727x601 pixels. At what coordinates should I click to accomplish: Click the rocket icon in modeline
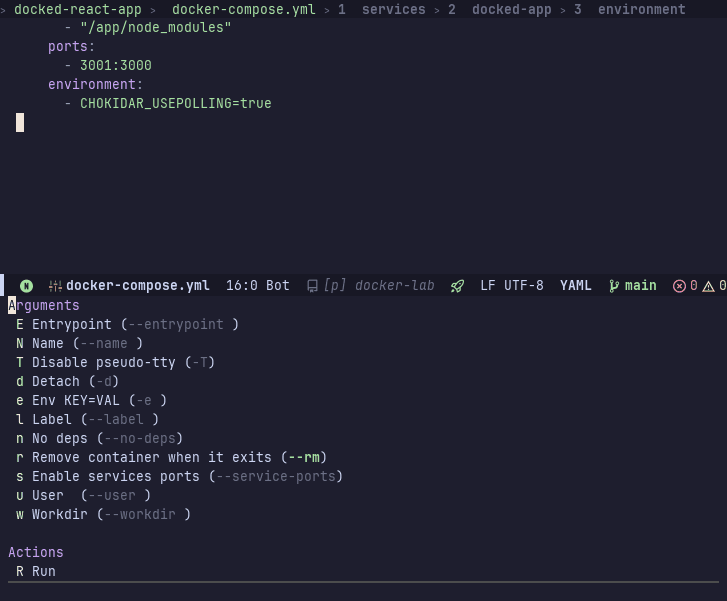[x=457, y=286]
